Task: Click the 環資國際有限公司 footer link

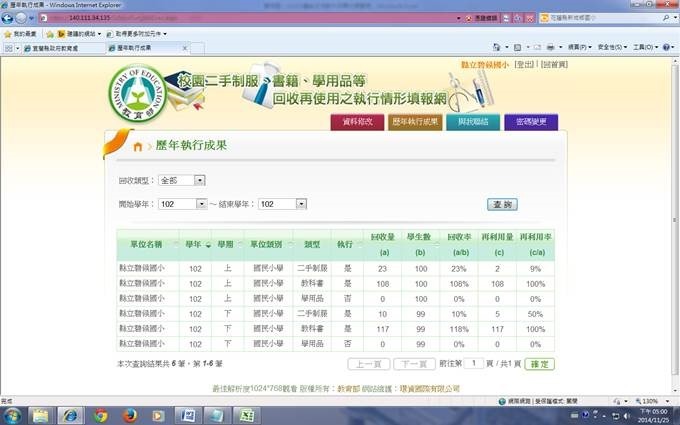Action: pos(429,389)
